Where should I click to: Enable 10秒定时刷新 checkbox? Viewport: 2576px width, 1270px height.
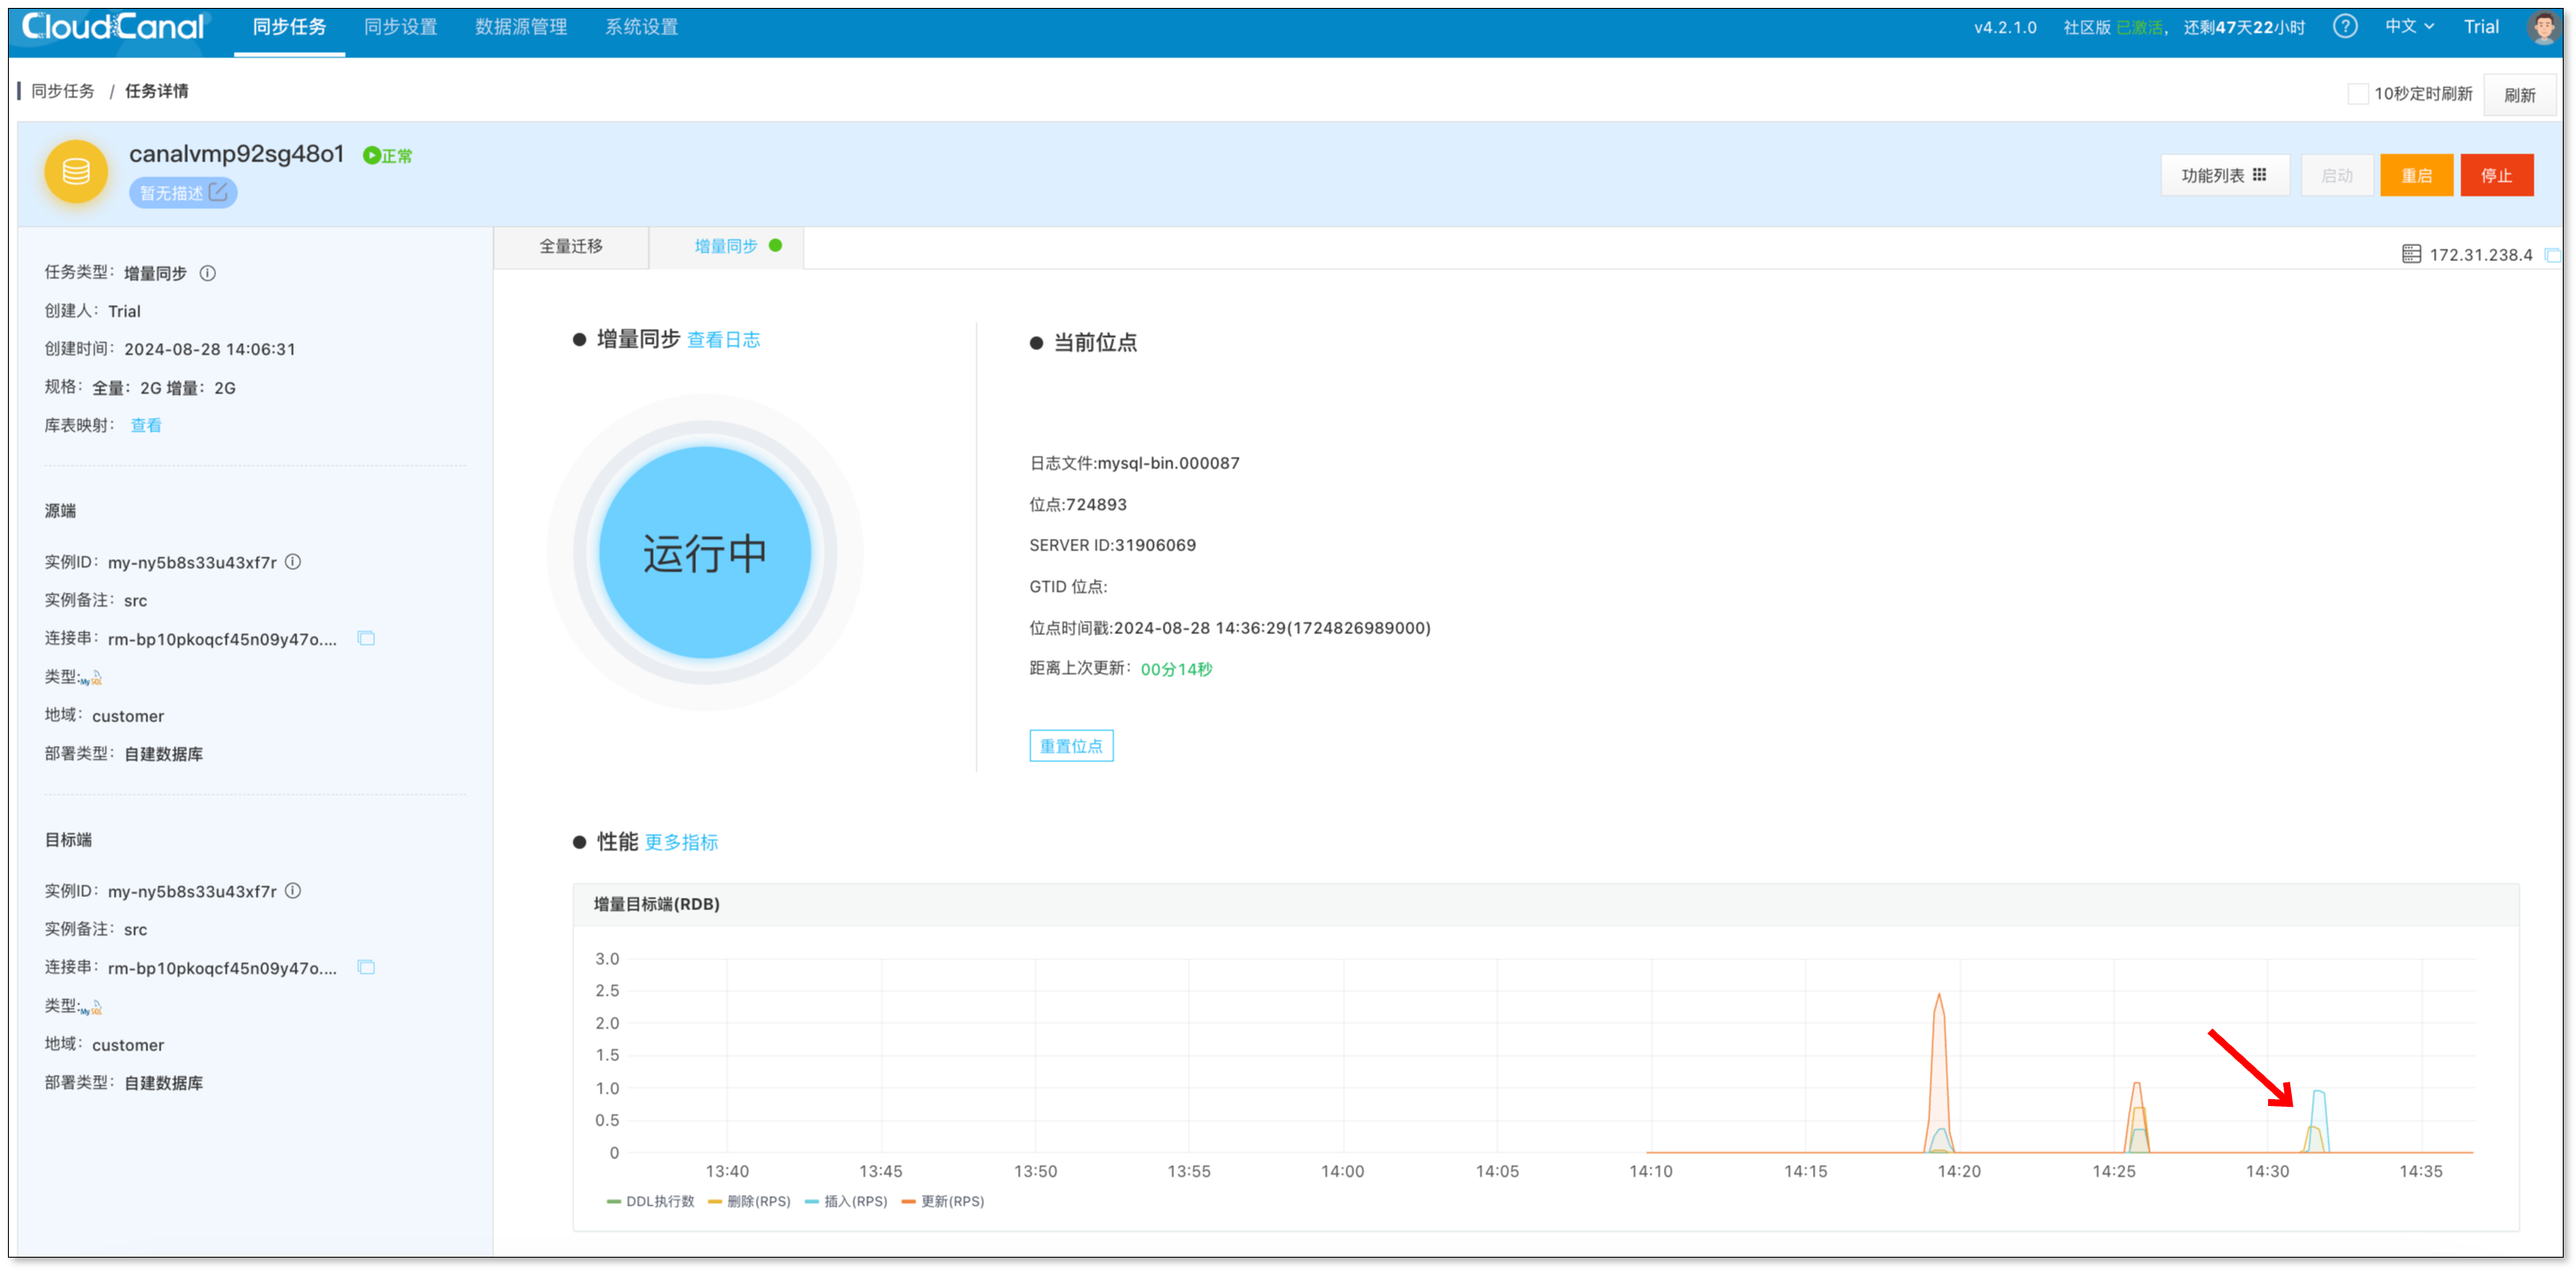pos(2357,94)
